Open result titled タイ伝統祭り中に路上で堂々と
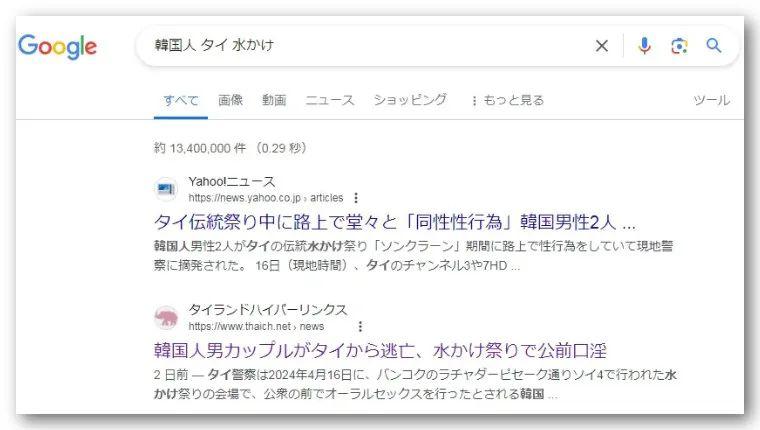760x430 pixels. (x=395, y=222)
